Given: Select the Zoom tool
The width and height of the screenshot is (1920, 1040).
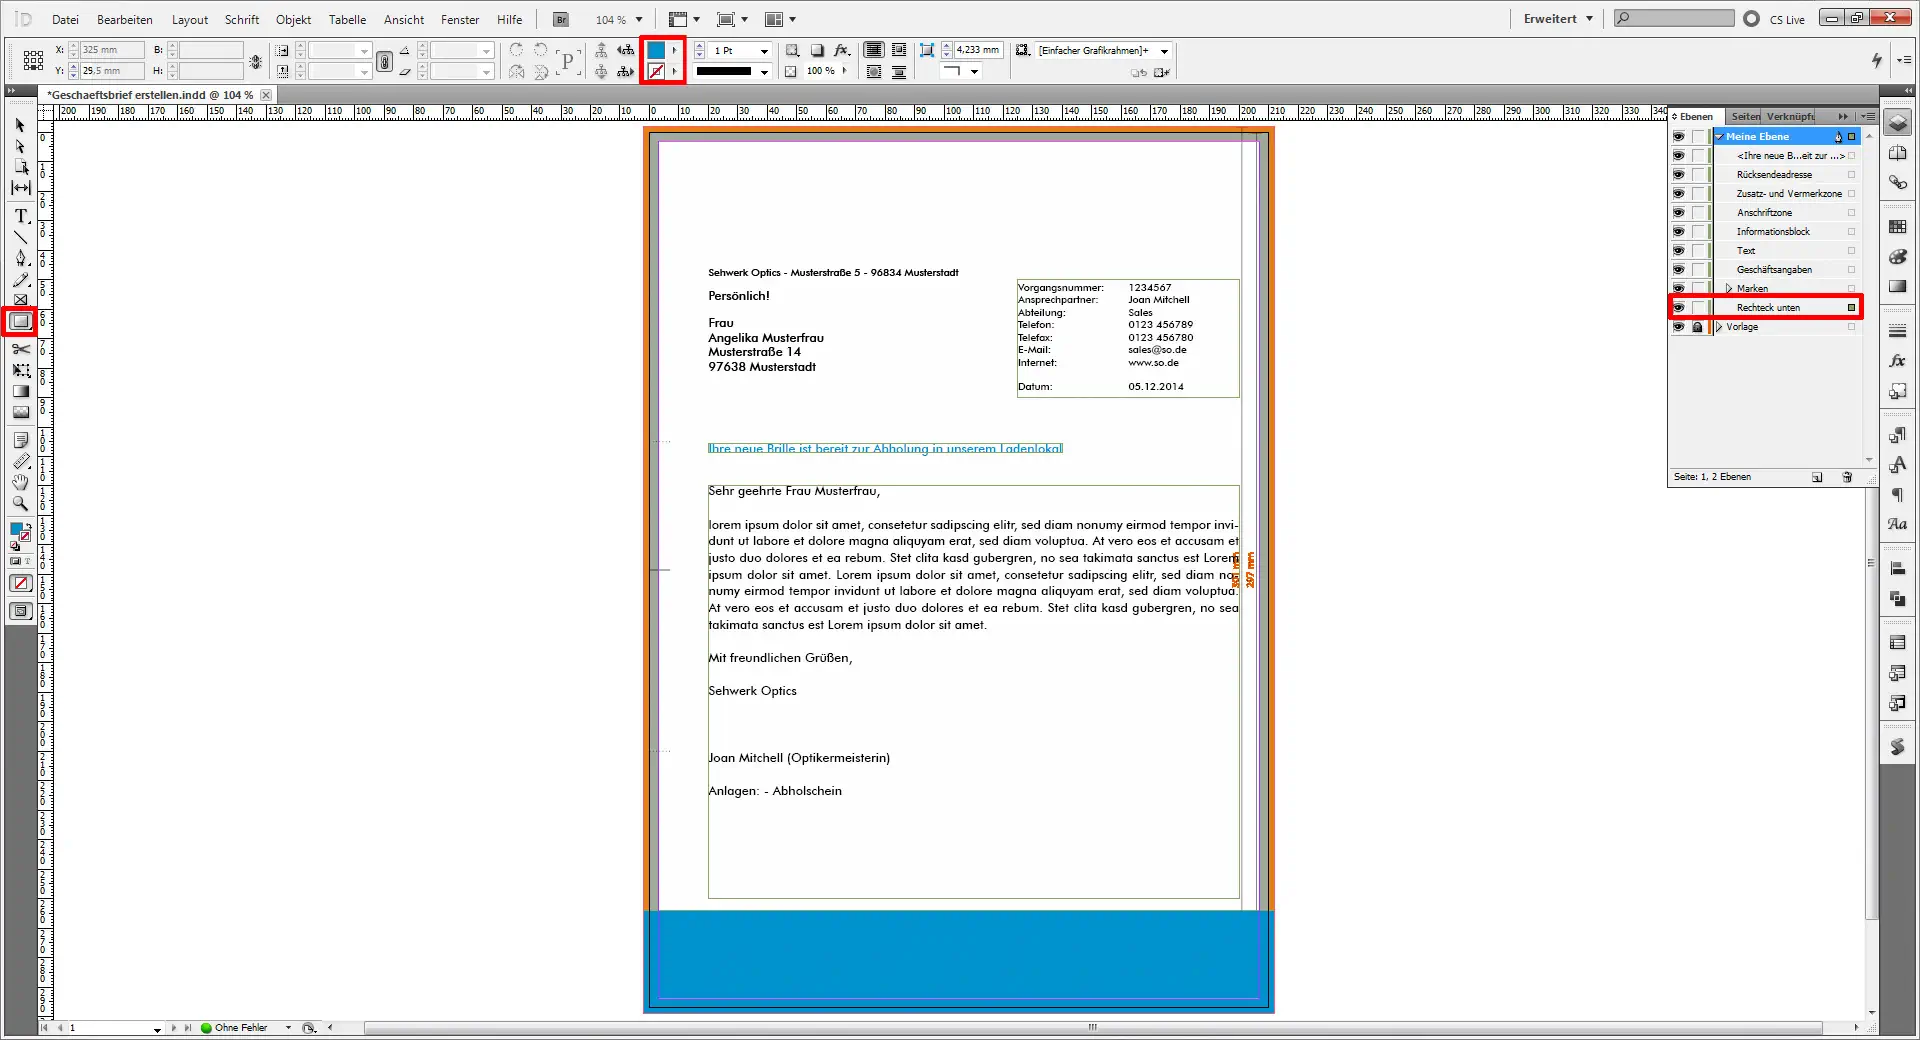Looking at the screenshot, I should pos(20,503).
